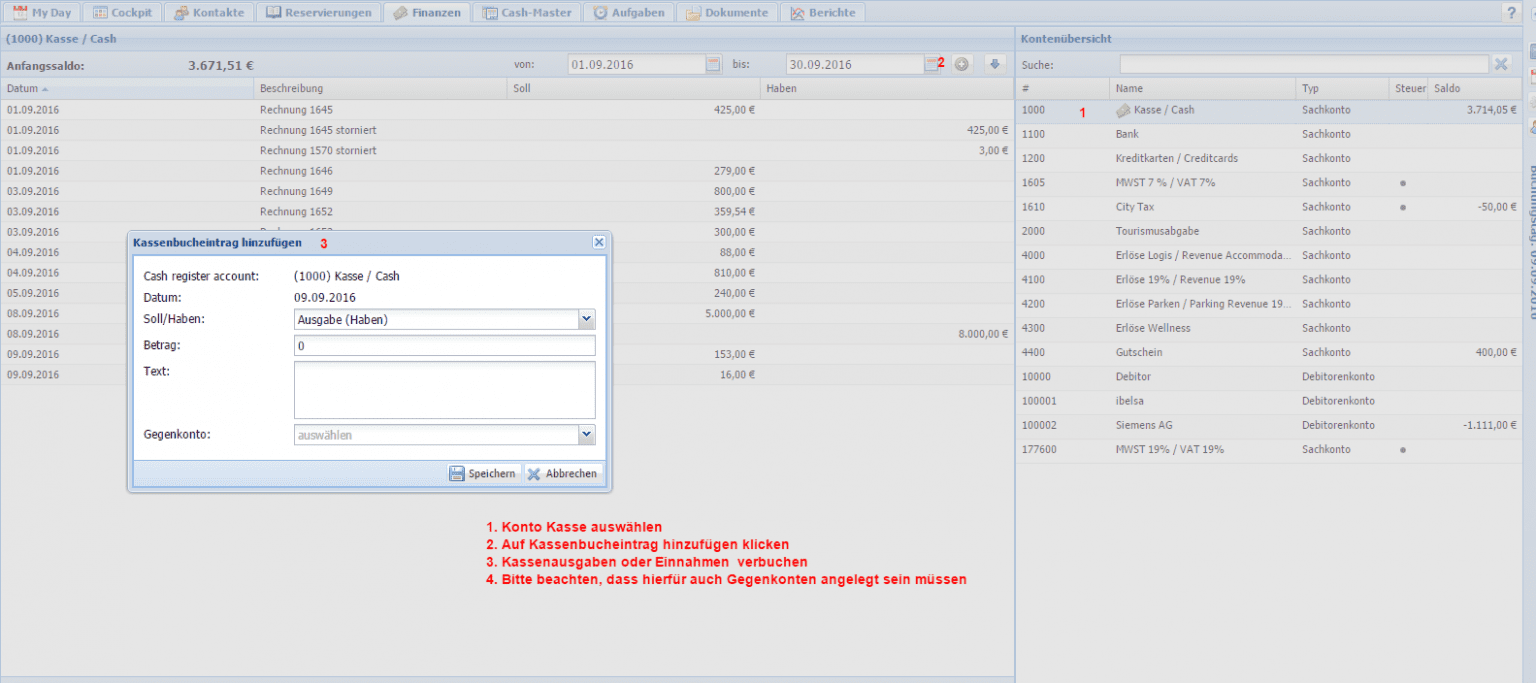The image size is (1536, 683).
Task: Click the help question mark icon
Action: coord(1511,13)
